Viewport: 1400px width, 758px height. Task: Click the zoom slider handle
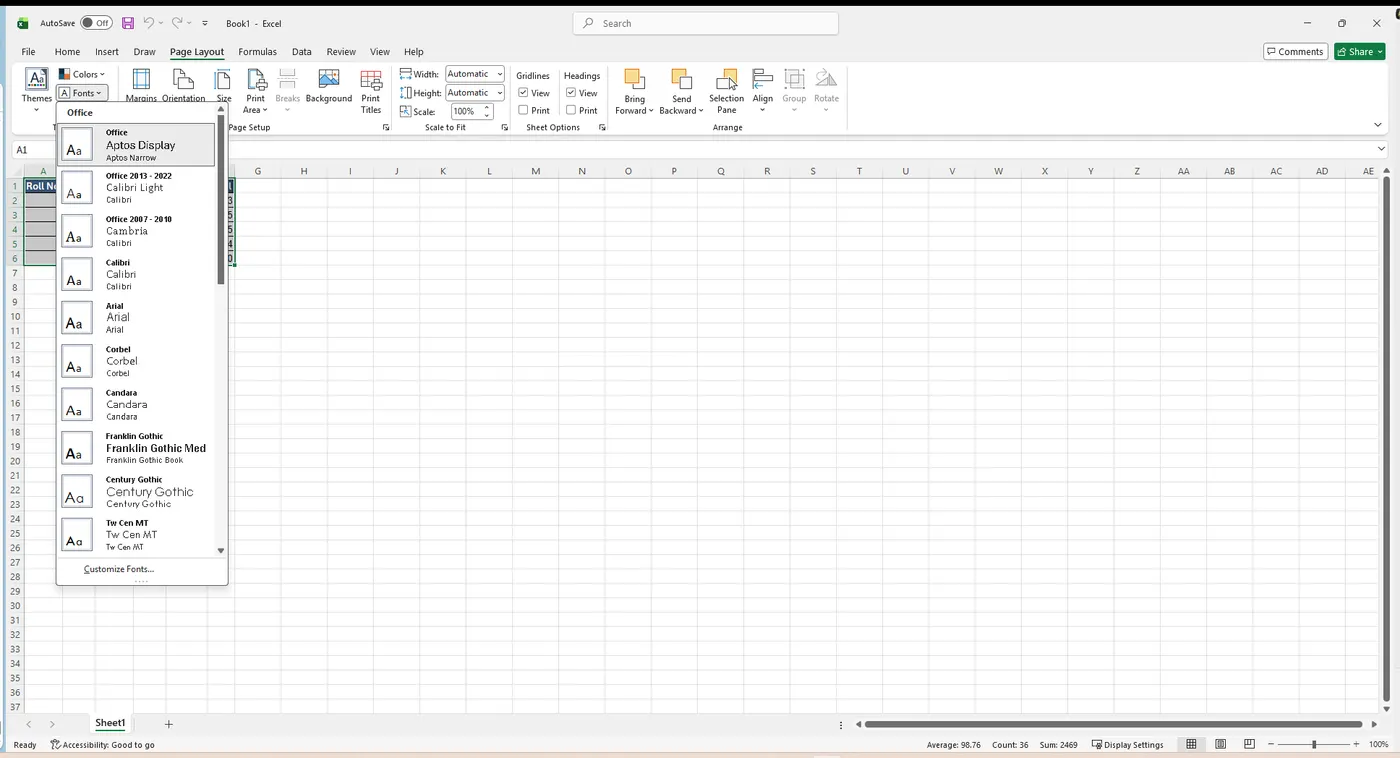1314,744
